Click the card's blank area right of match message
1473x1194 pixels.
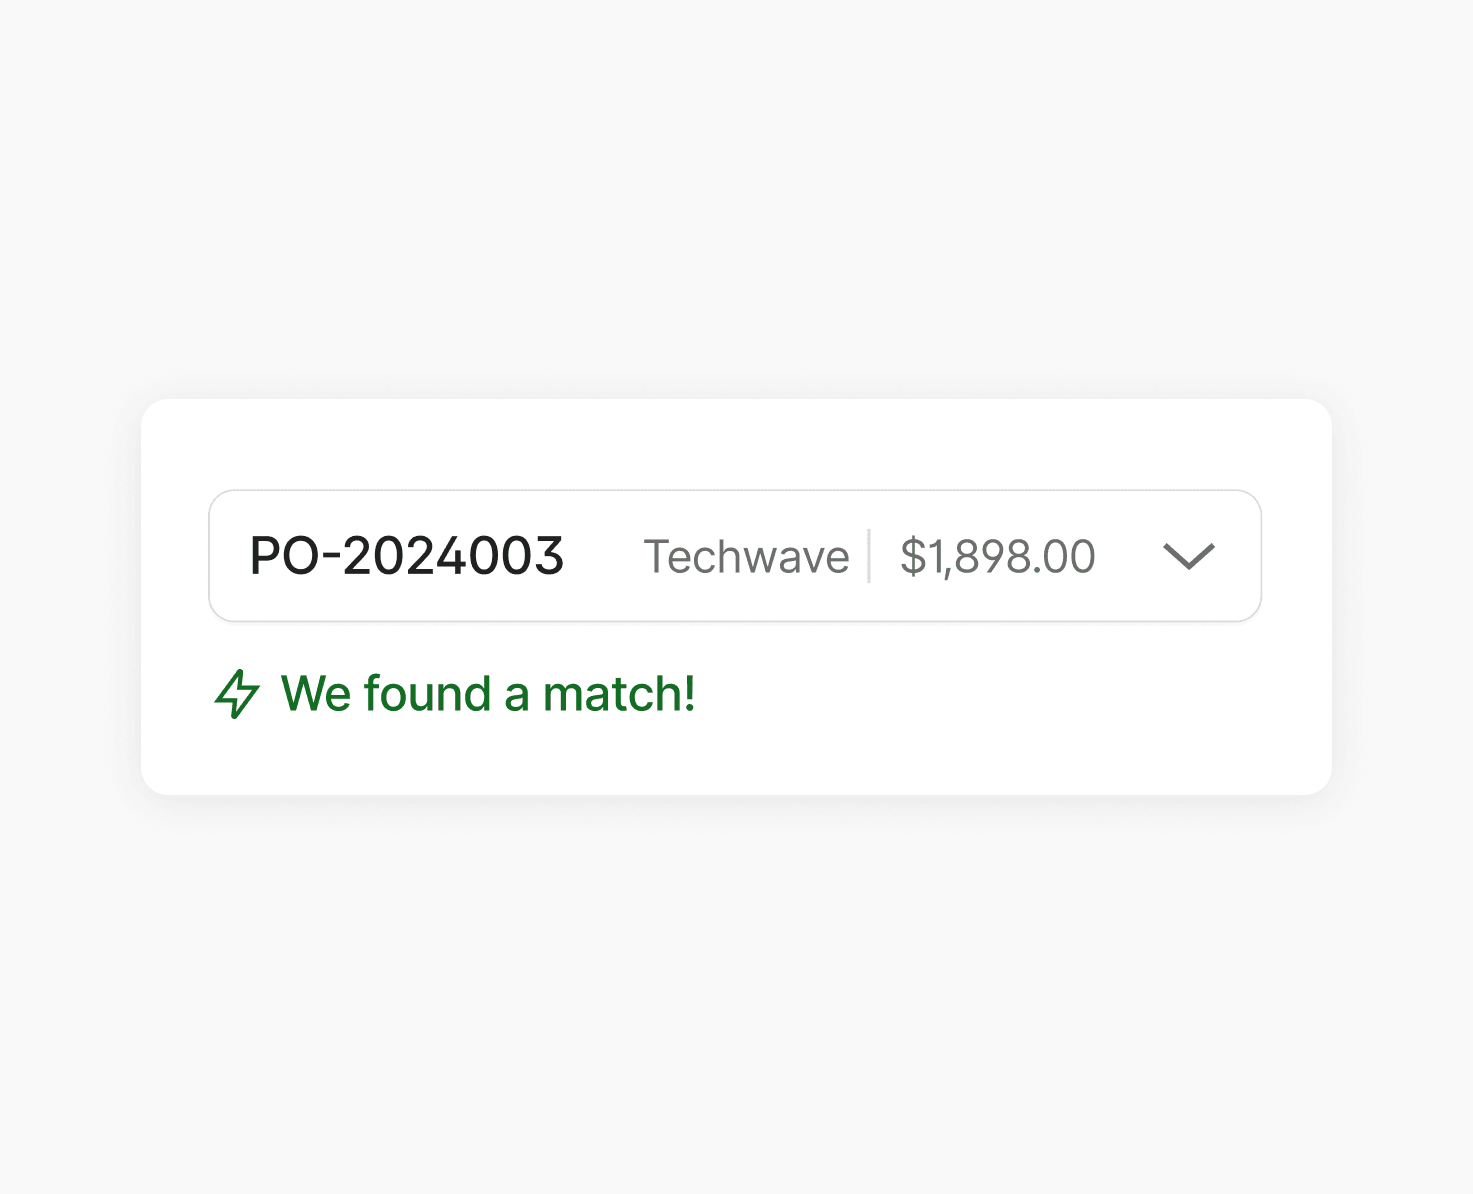[1000, 694]
